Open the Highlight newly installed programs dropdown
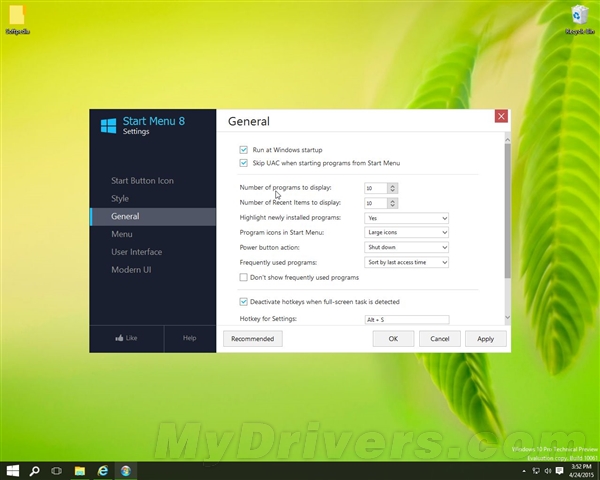600x480 pixels. point(406,218)
